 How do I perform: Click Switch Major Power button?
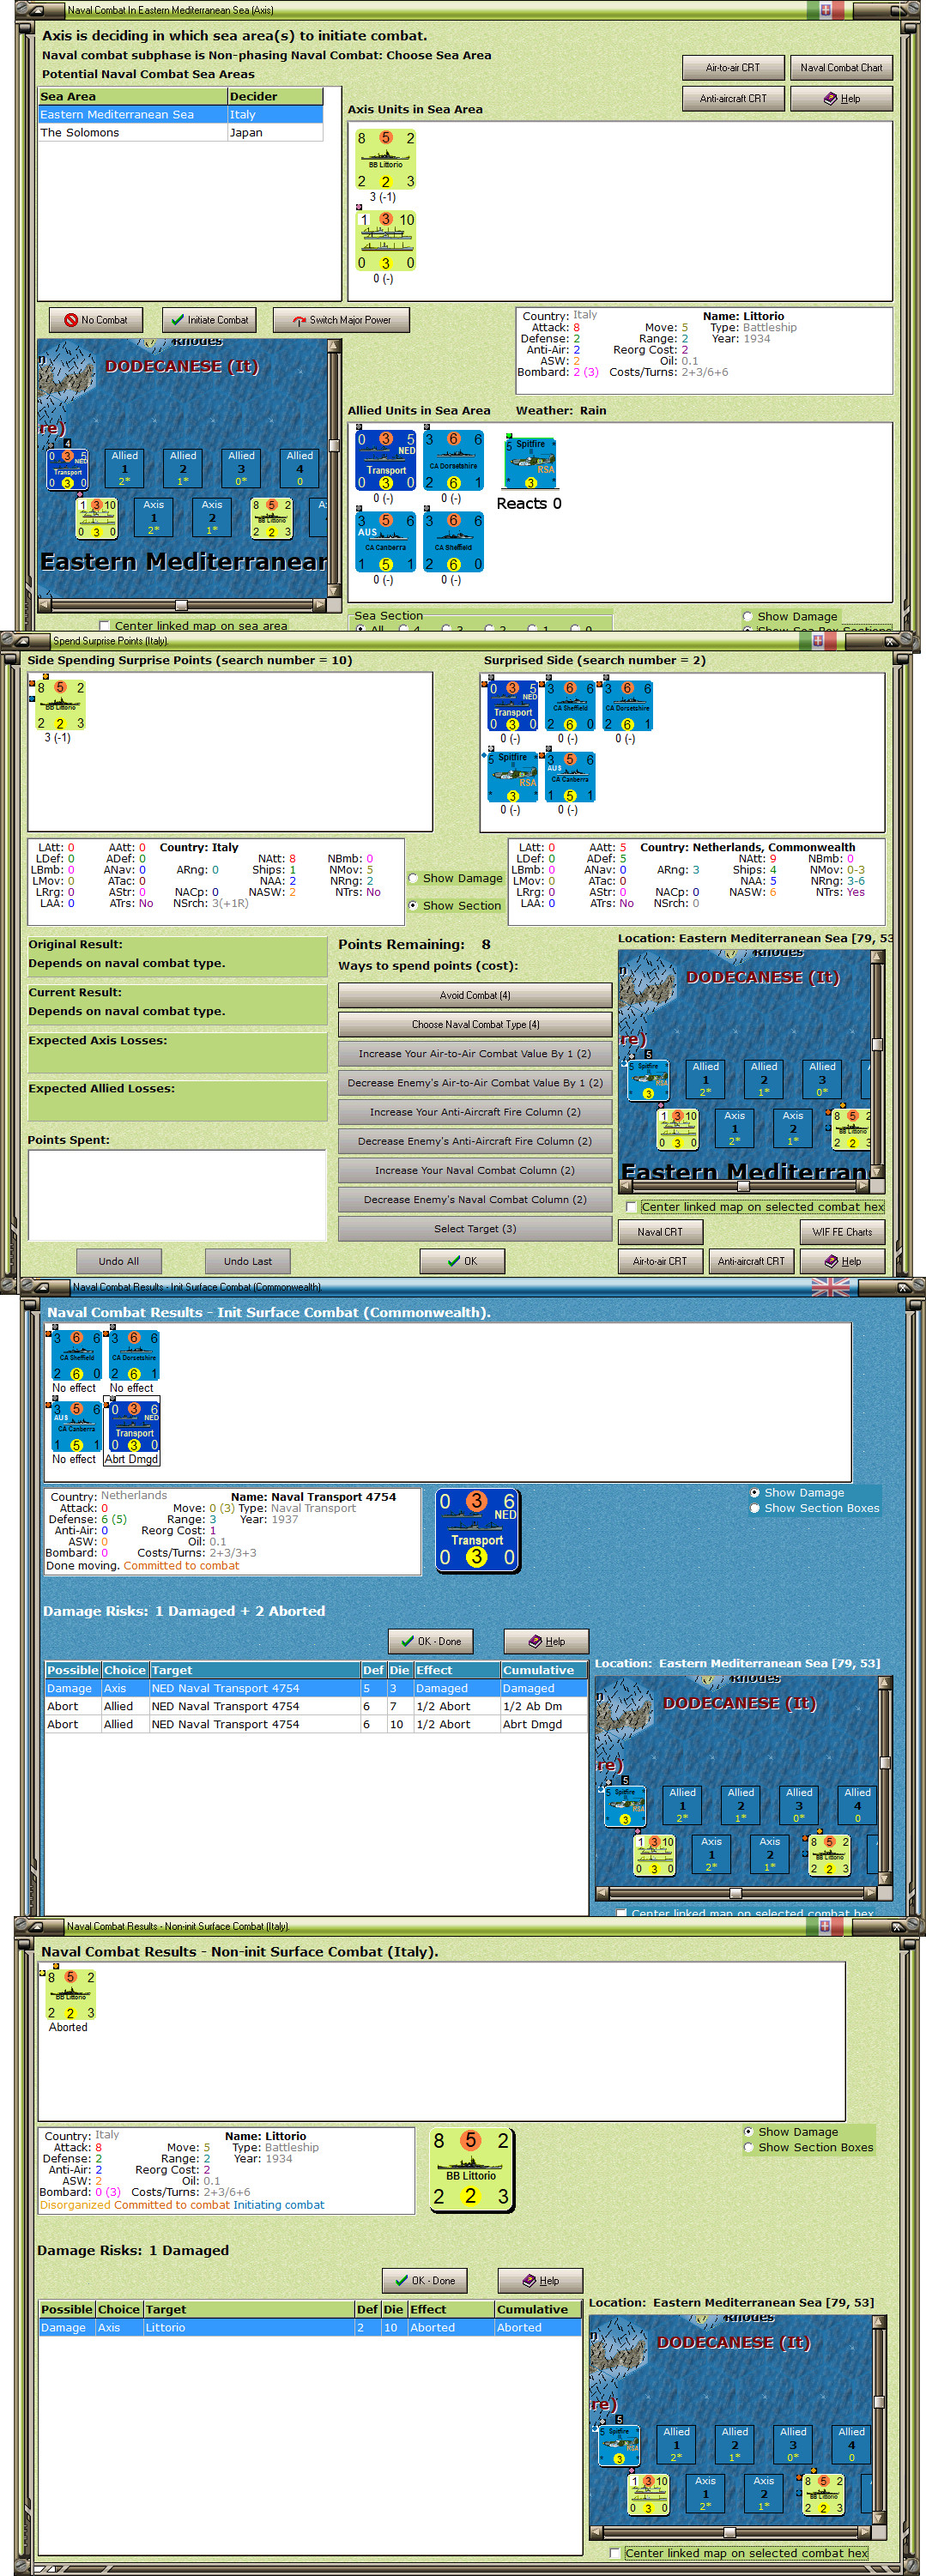coord(341,320)
